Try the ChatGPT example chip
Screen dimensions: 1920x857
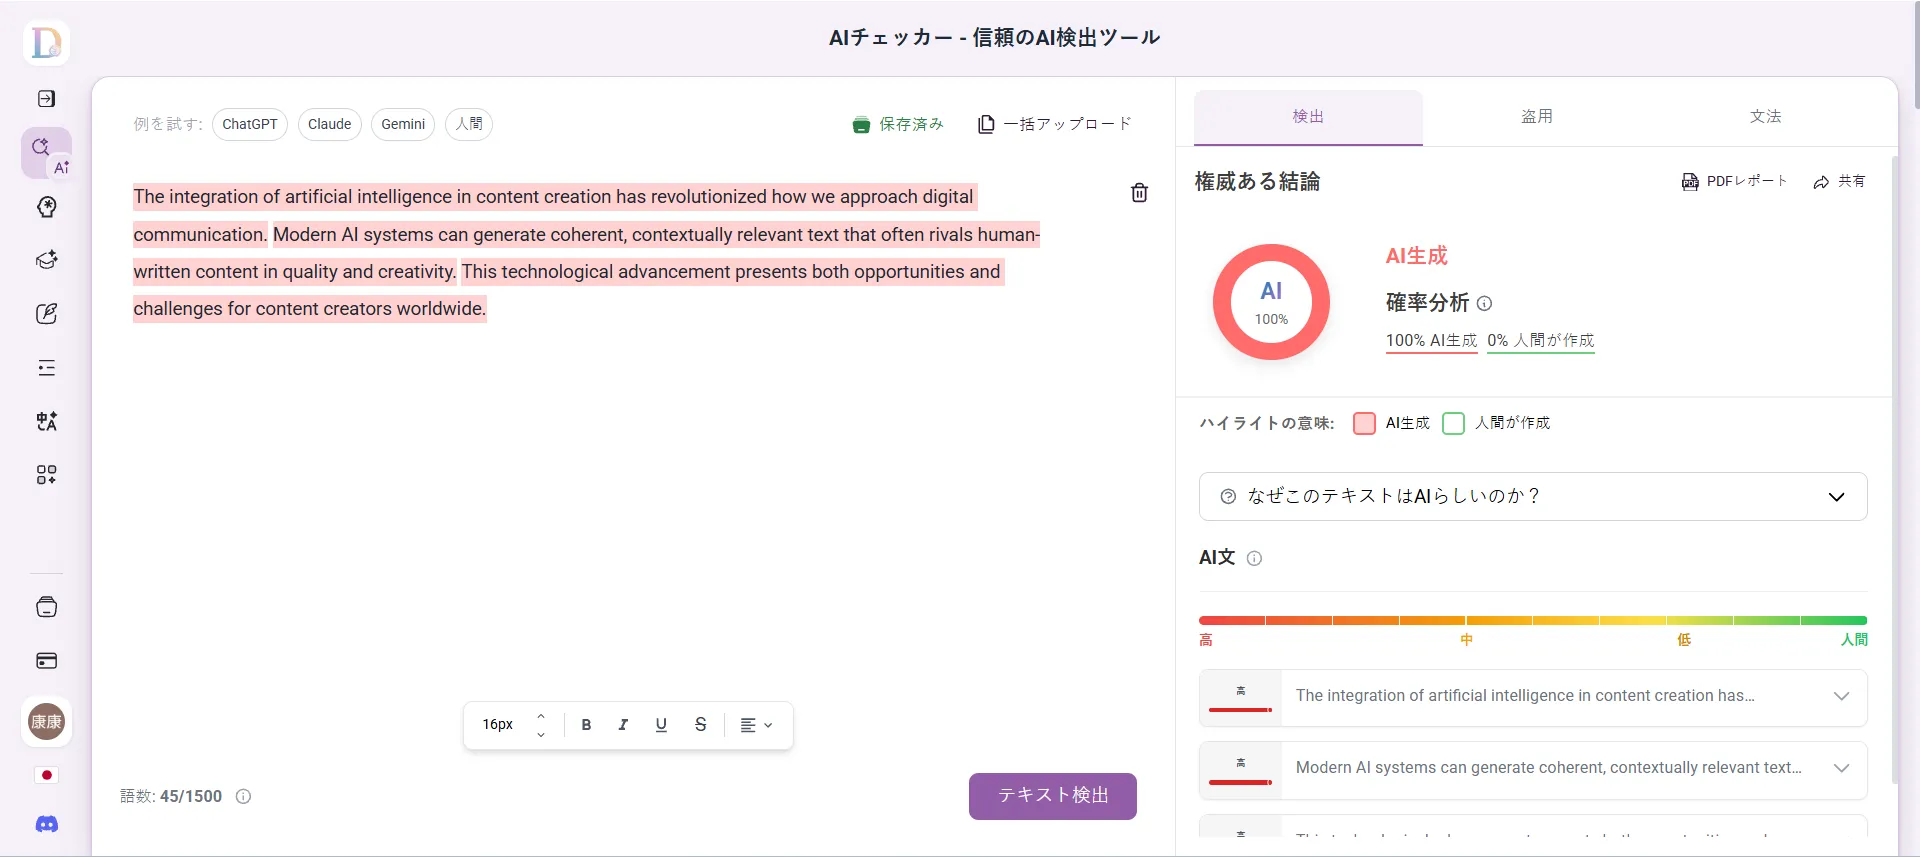(250, 124)
